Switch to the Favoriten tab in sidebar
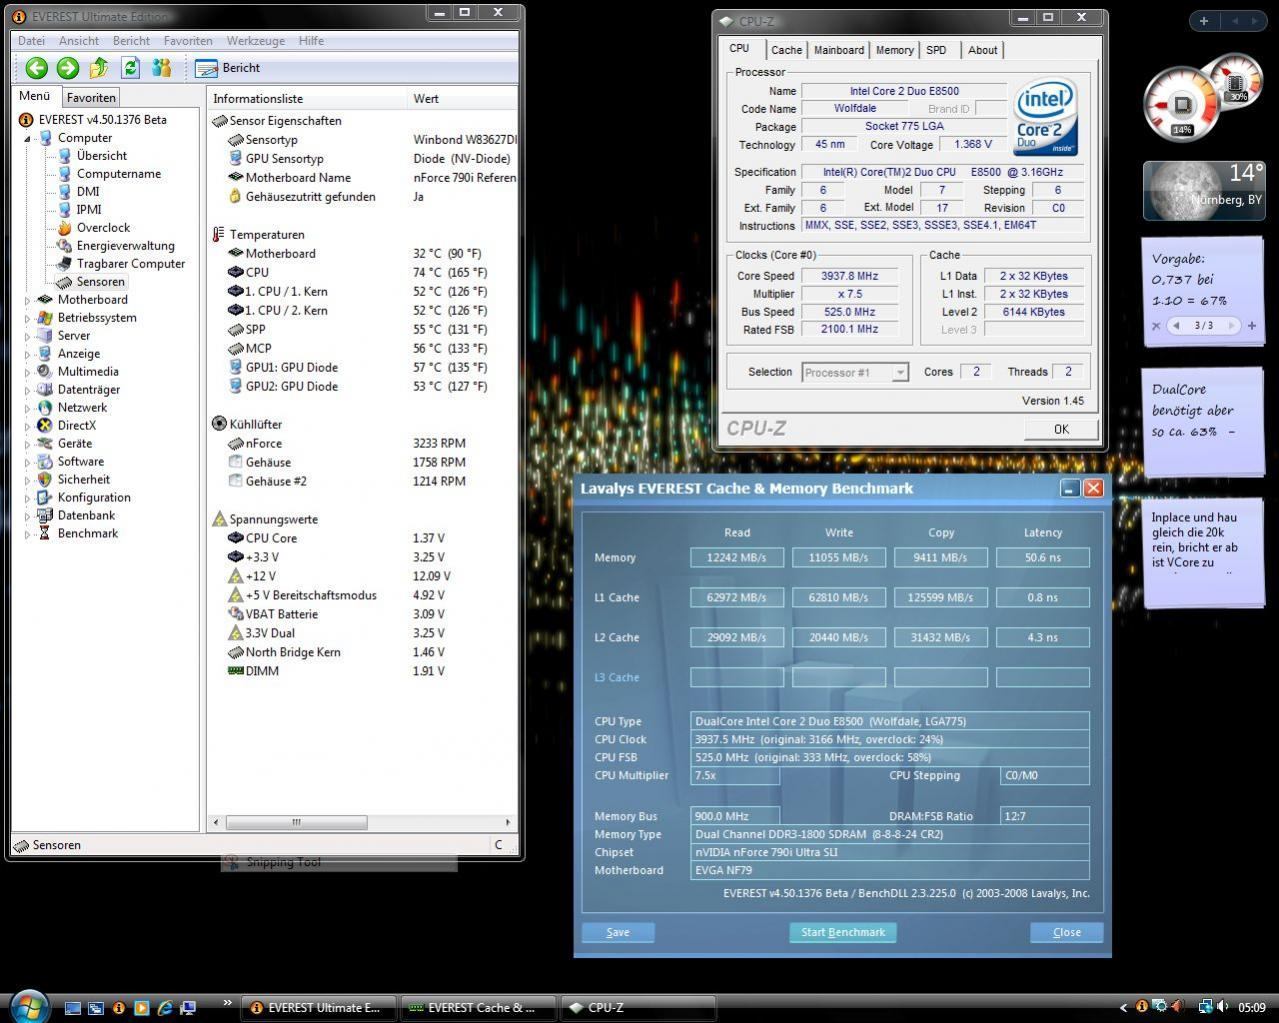Screen dimensions: 1279x1023 (x=91, y=97)
